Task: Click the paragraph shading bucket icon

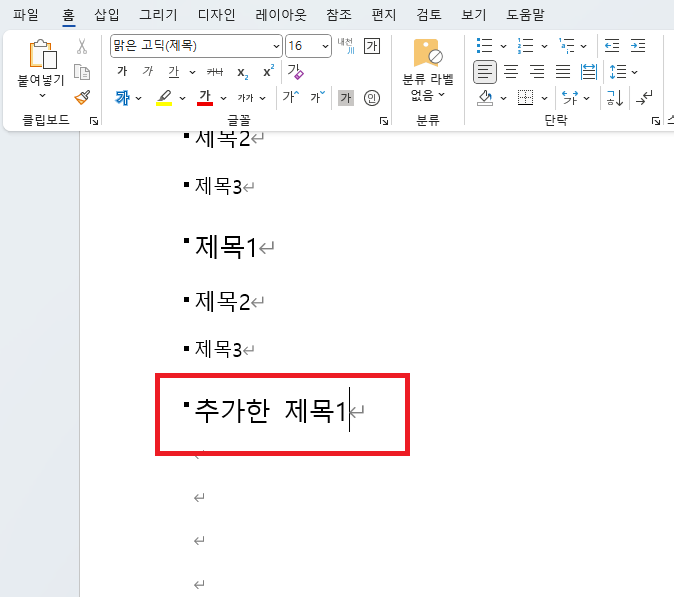Action: coord(485,98)
